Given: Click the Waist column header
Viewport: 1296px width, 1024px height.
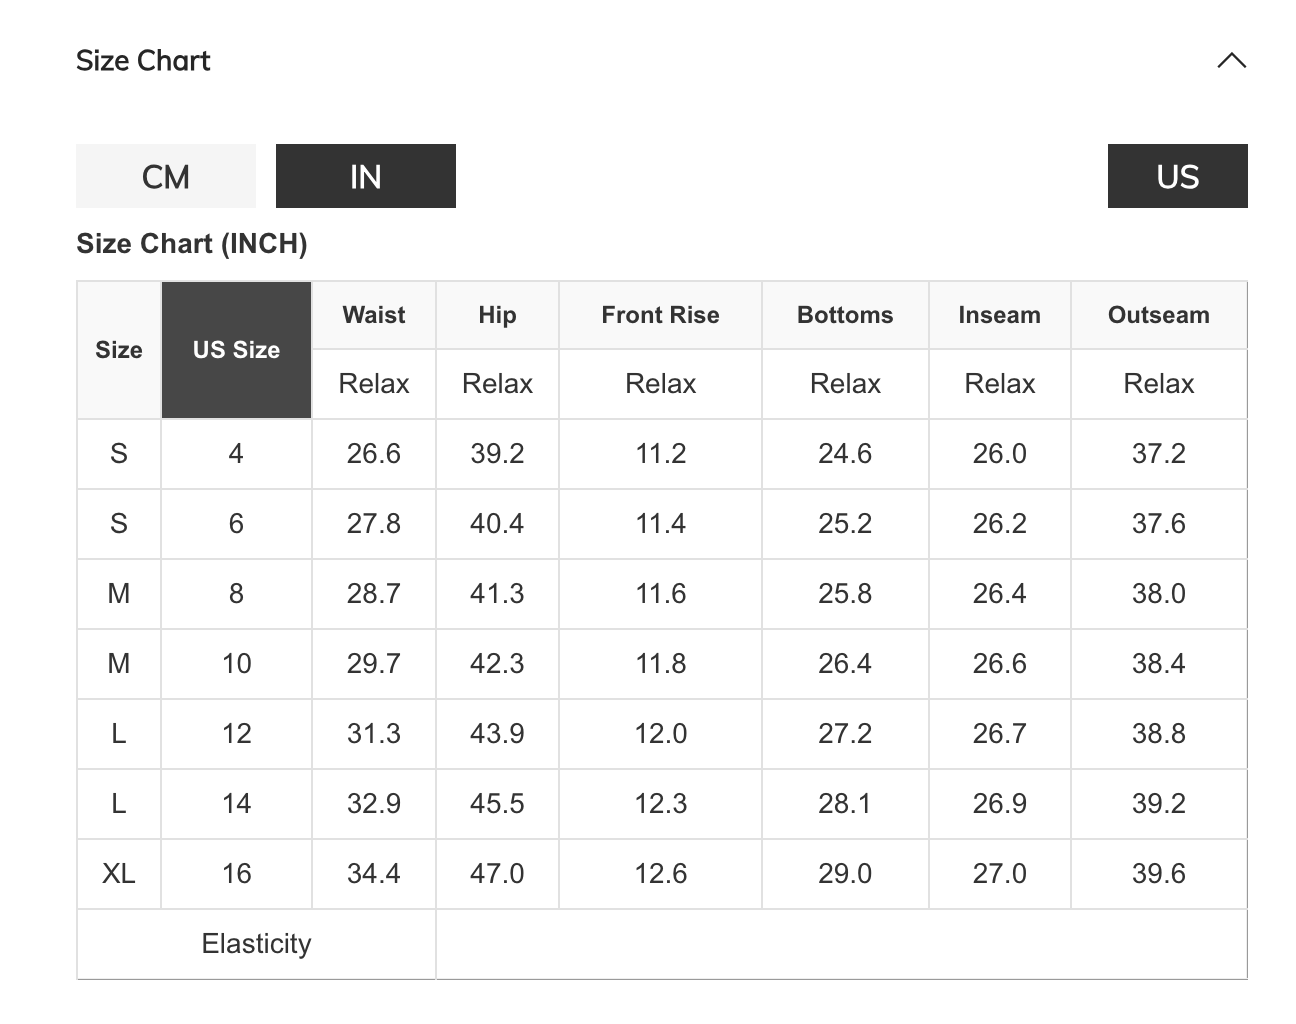Looking at the screenshot, I should point(374,315).
